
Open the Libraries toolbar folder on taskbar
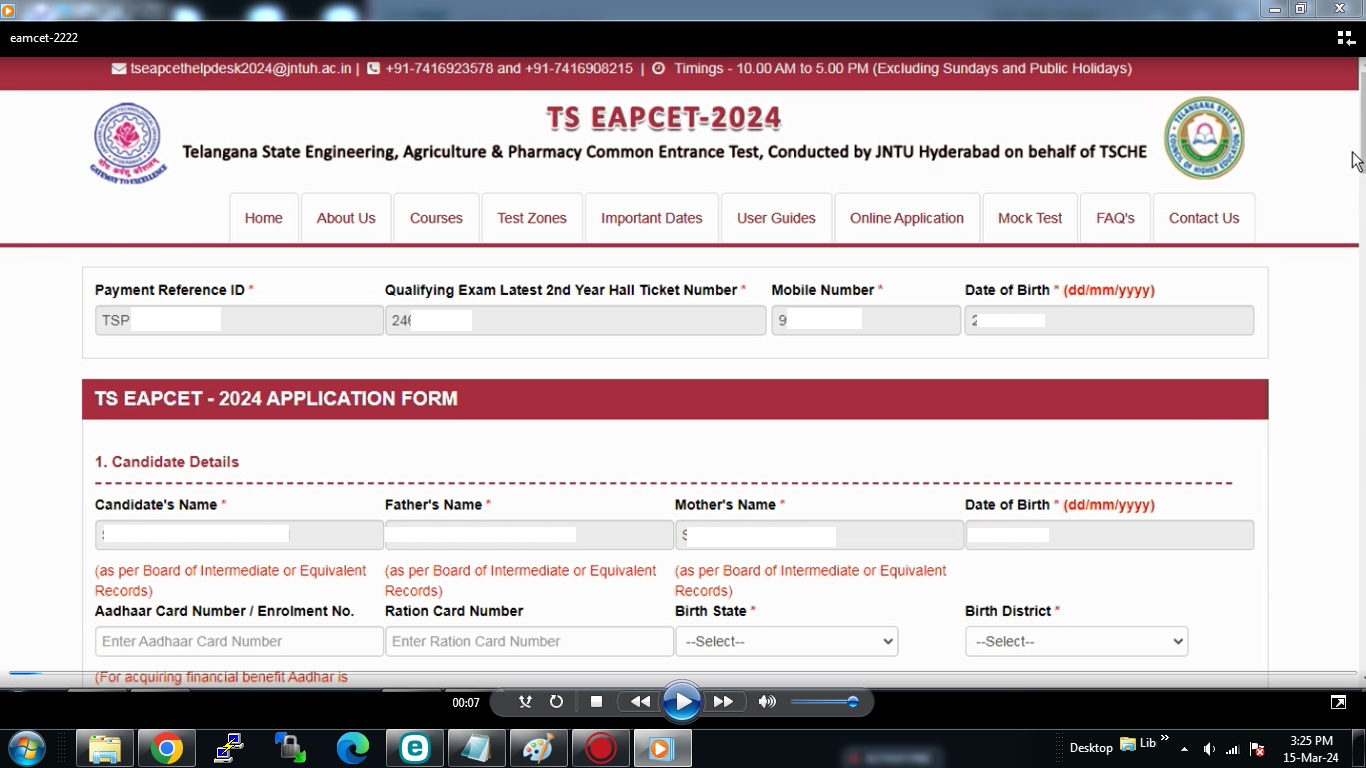1138,743
